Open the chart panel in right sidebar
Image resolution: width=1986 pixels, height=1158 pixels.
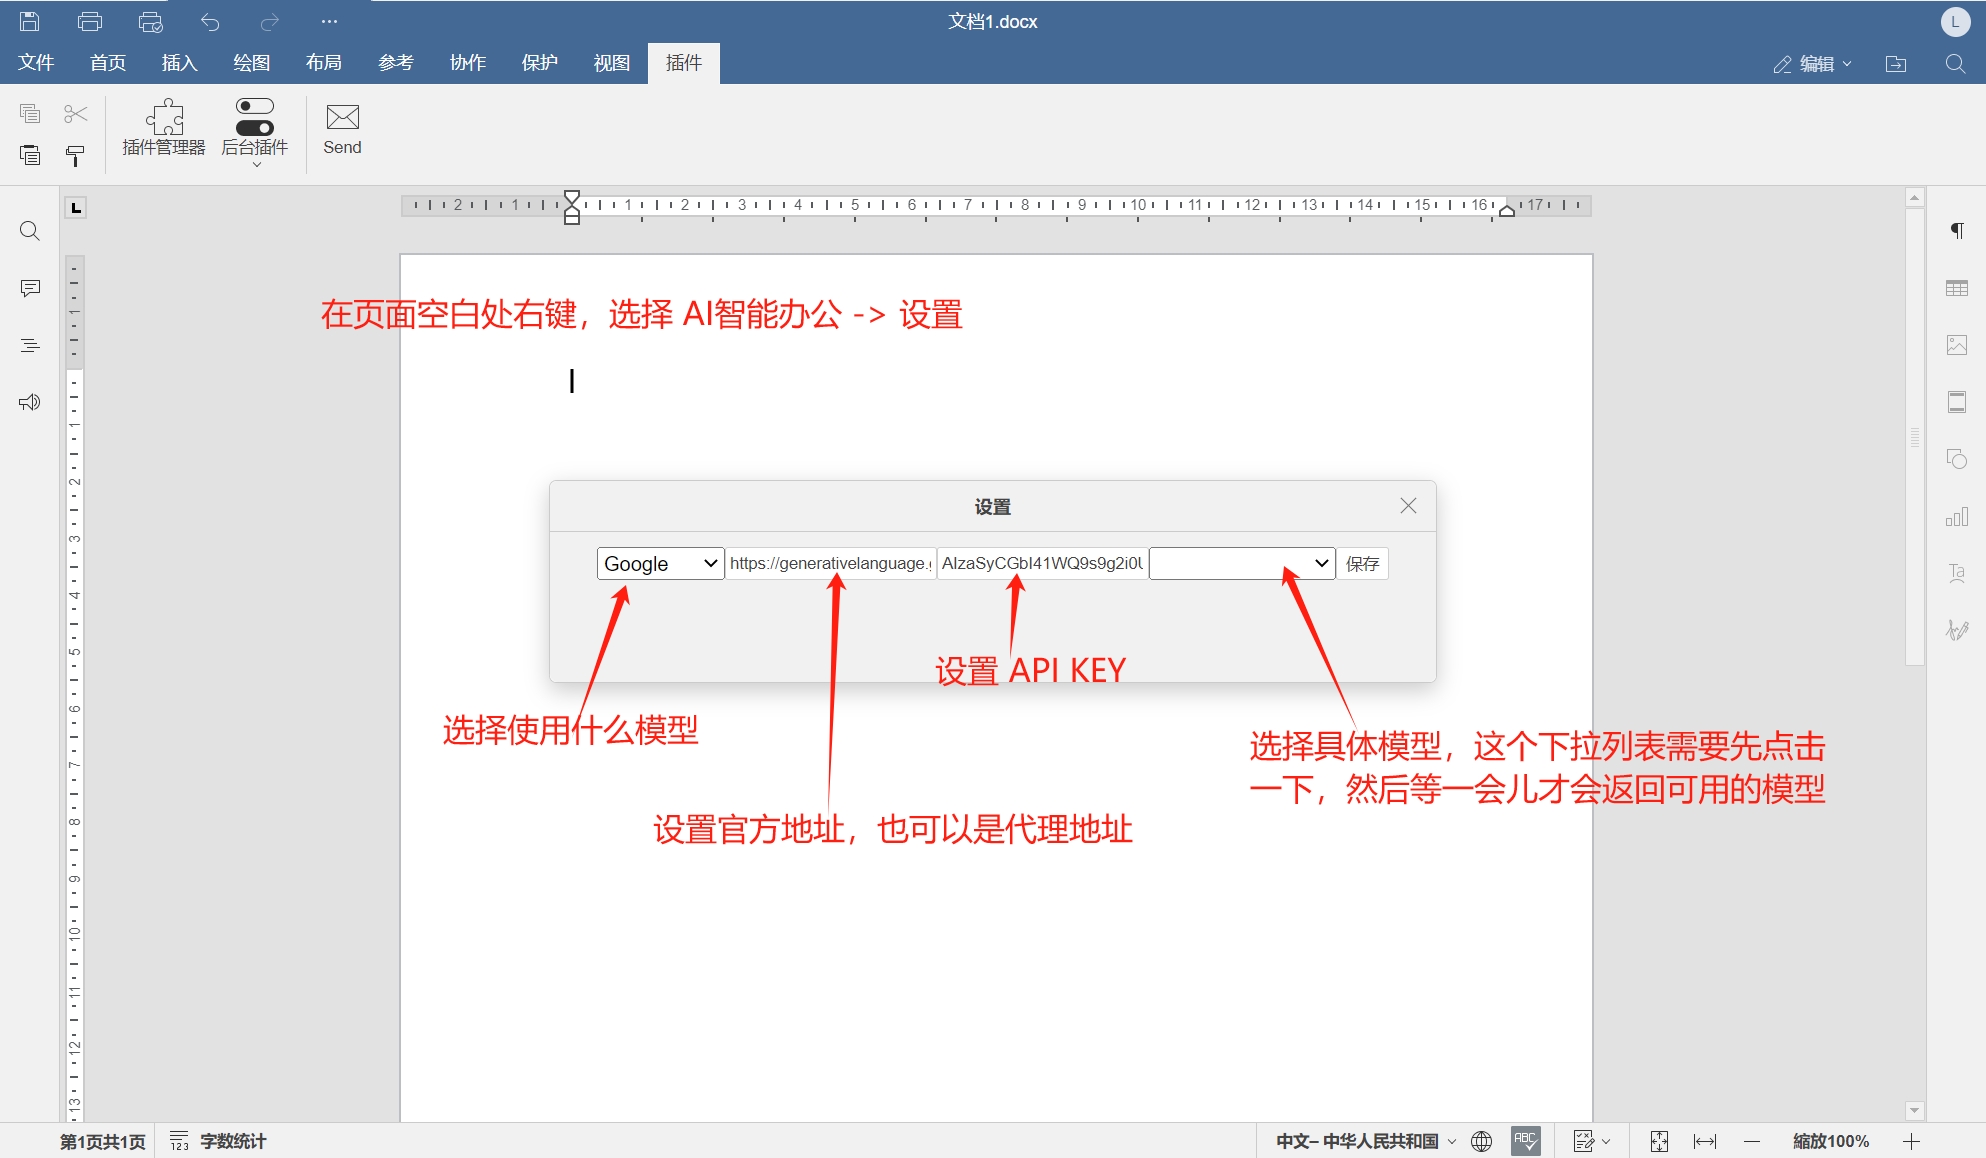(x=1957, y=516)
